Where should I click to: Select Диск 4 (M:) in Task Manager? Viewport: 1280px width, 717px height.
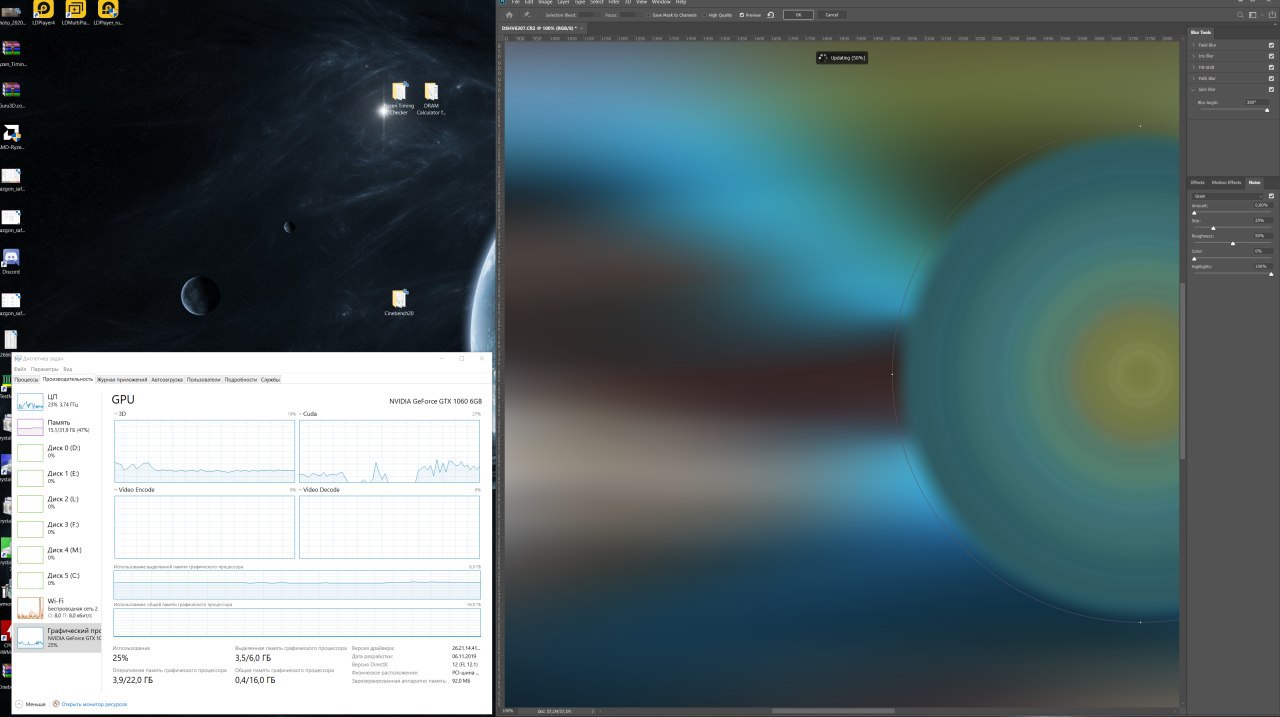coord(57,554)
